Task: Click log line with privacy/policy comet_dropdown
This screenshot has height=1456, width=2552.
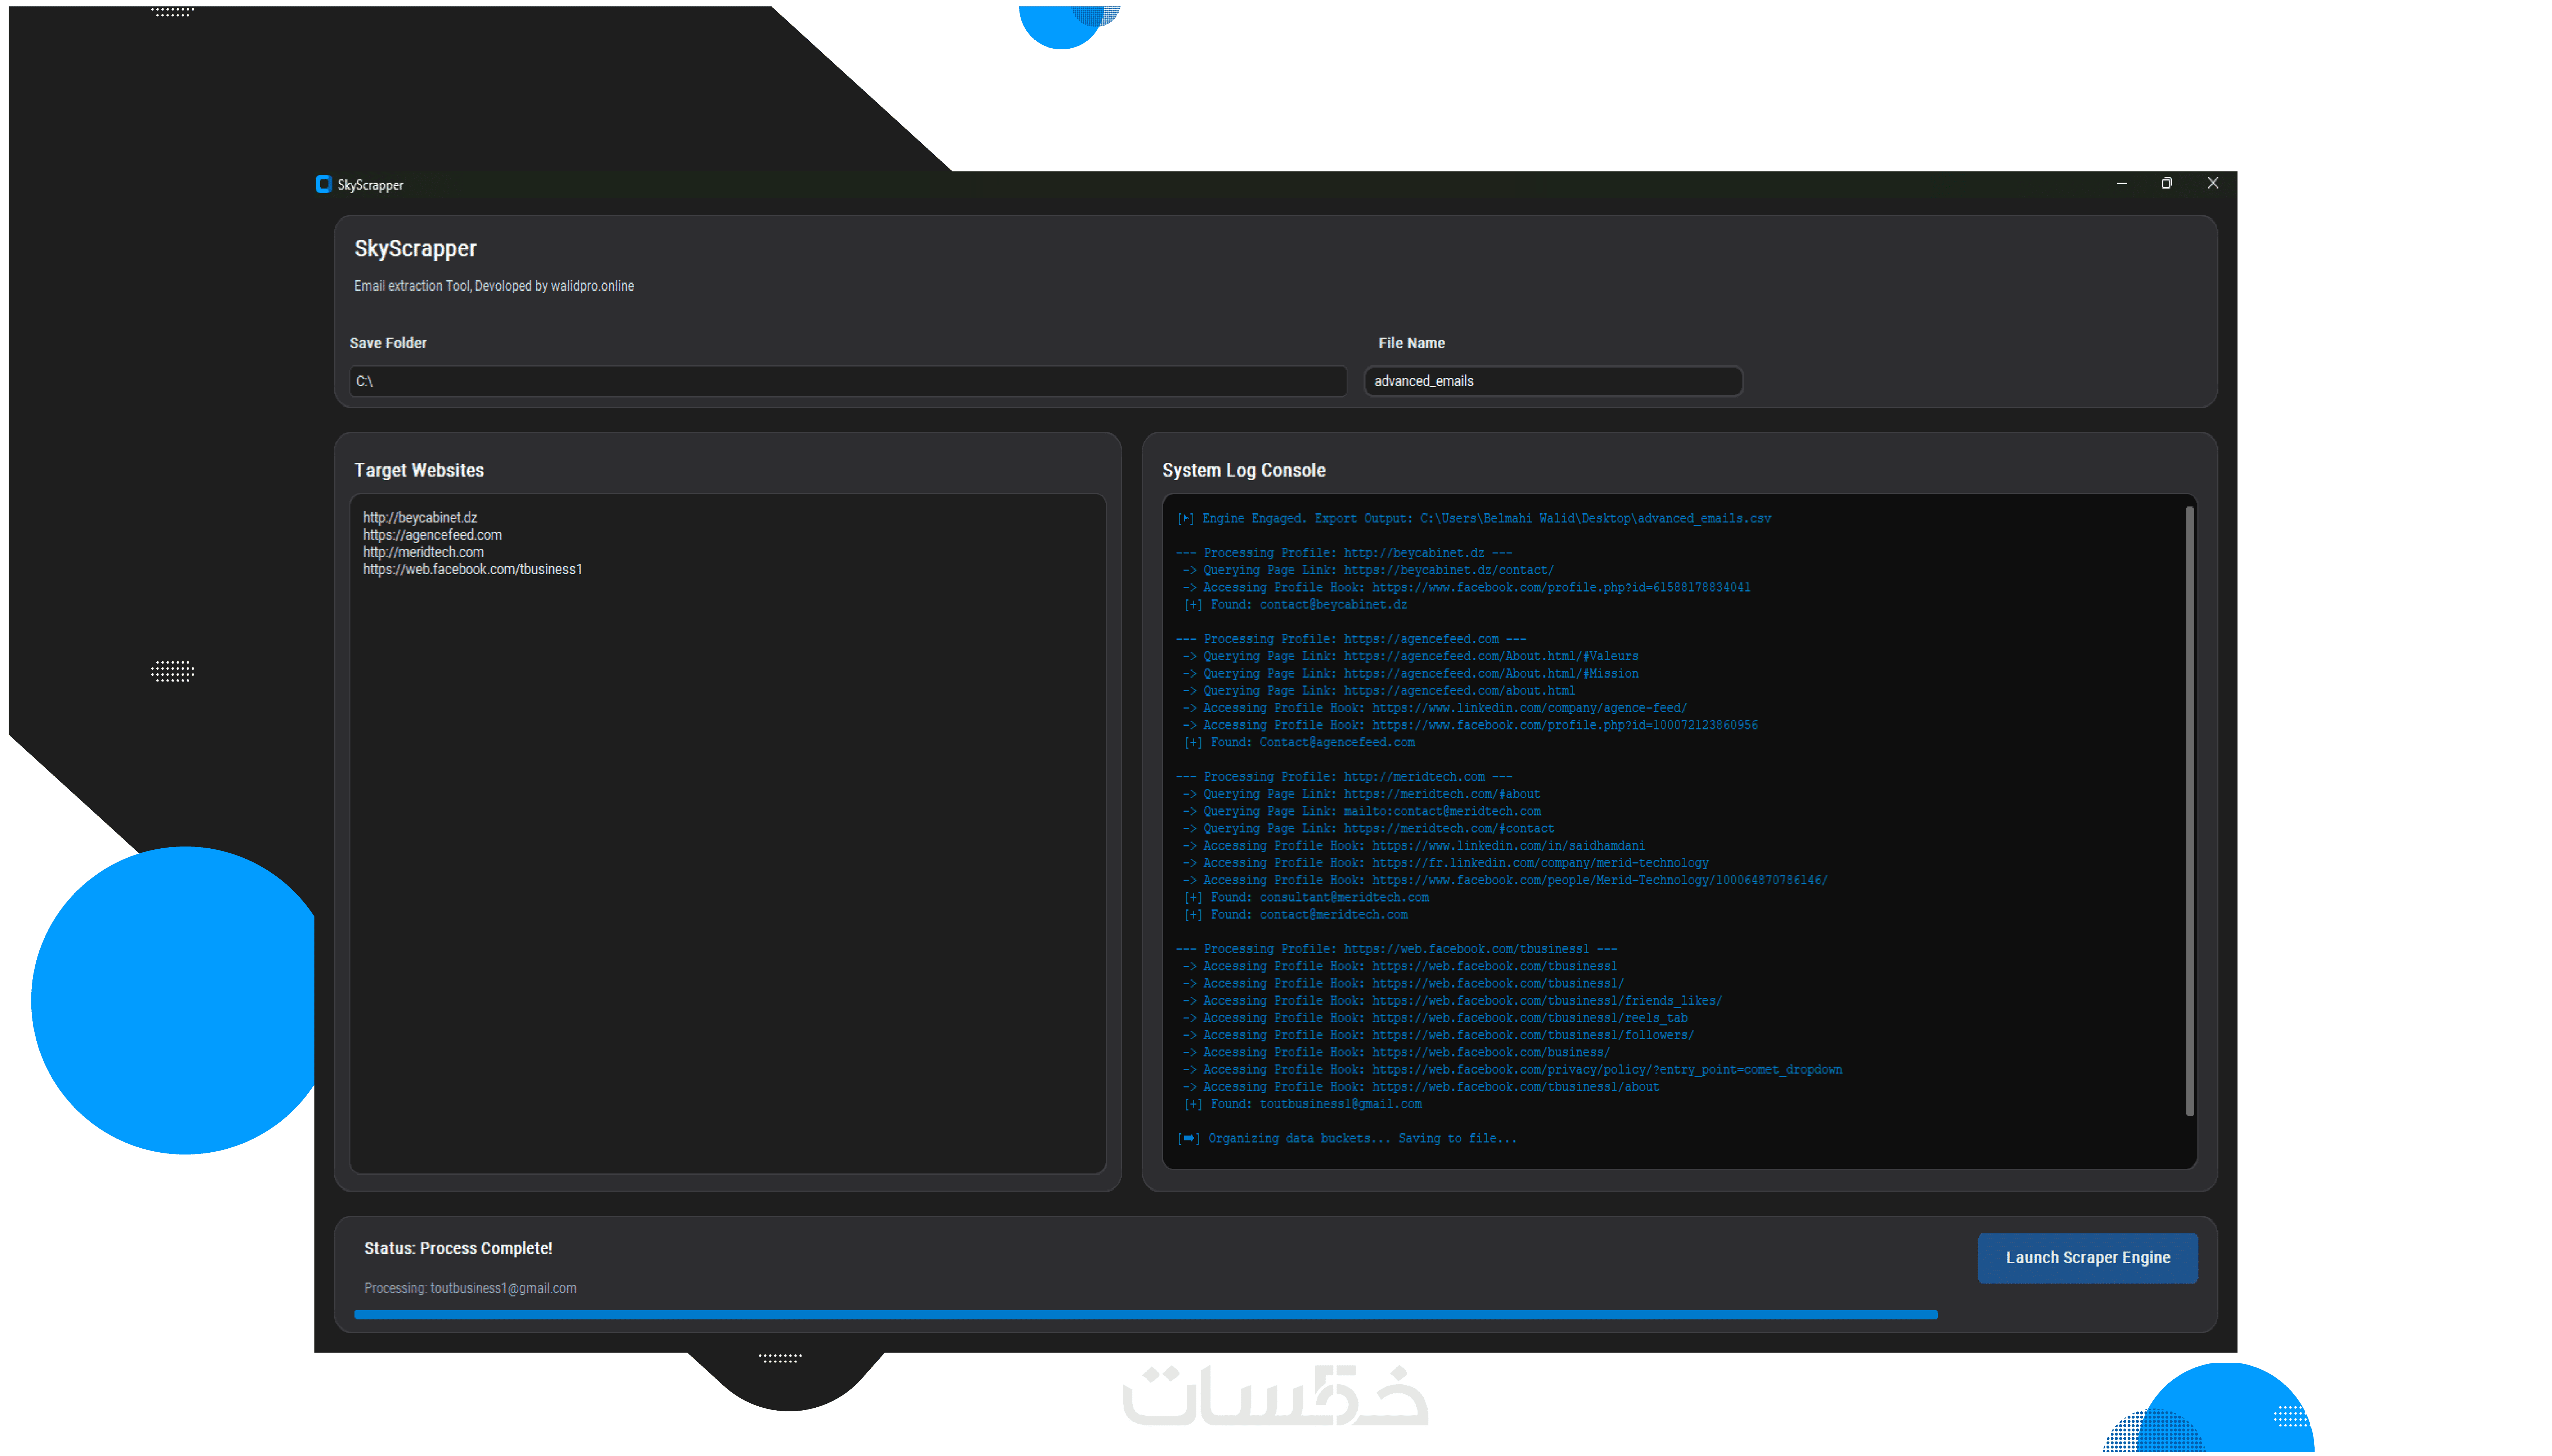Action: [1513, 1070]
